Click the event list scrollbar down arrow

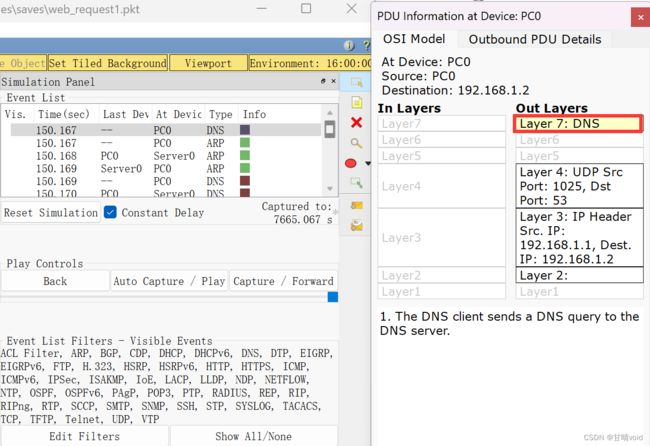(330, 189)
